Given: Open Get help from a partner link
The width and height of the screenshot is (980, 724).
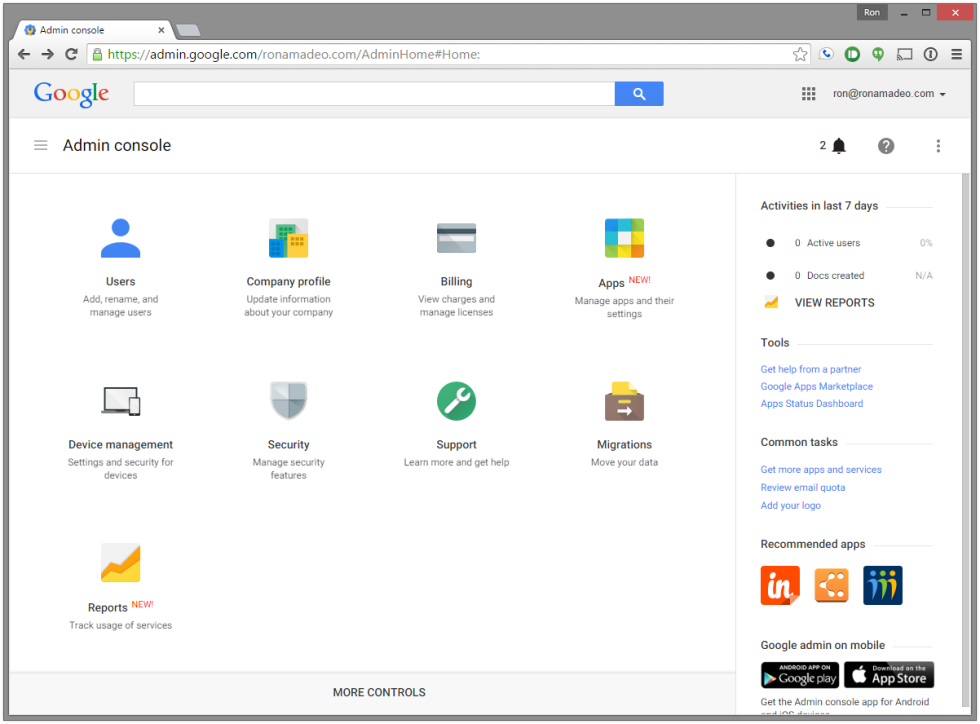Looking at the screenshot, I should tap(810, 370).
